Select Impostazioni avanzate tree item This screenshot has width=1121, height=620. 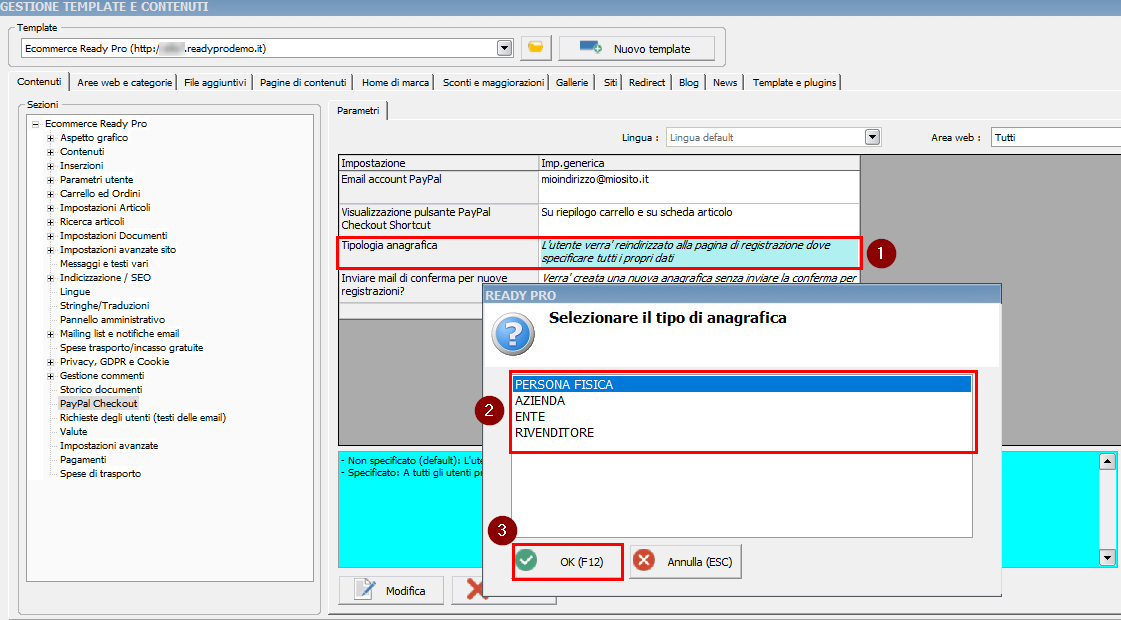(109, 446)
